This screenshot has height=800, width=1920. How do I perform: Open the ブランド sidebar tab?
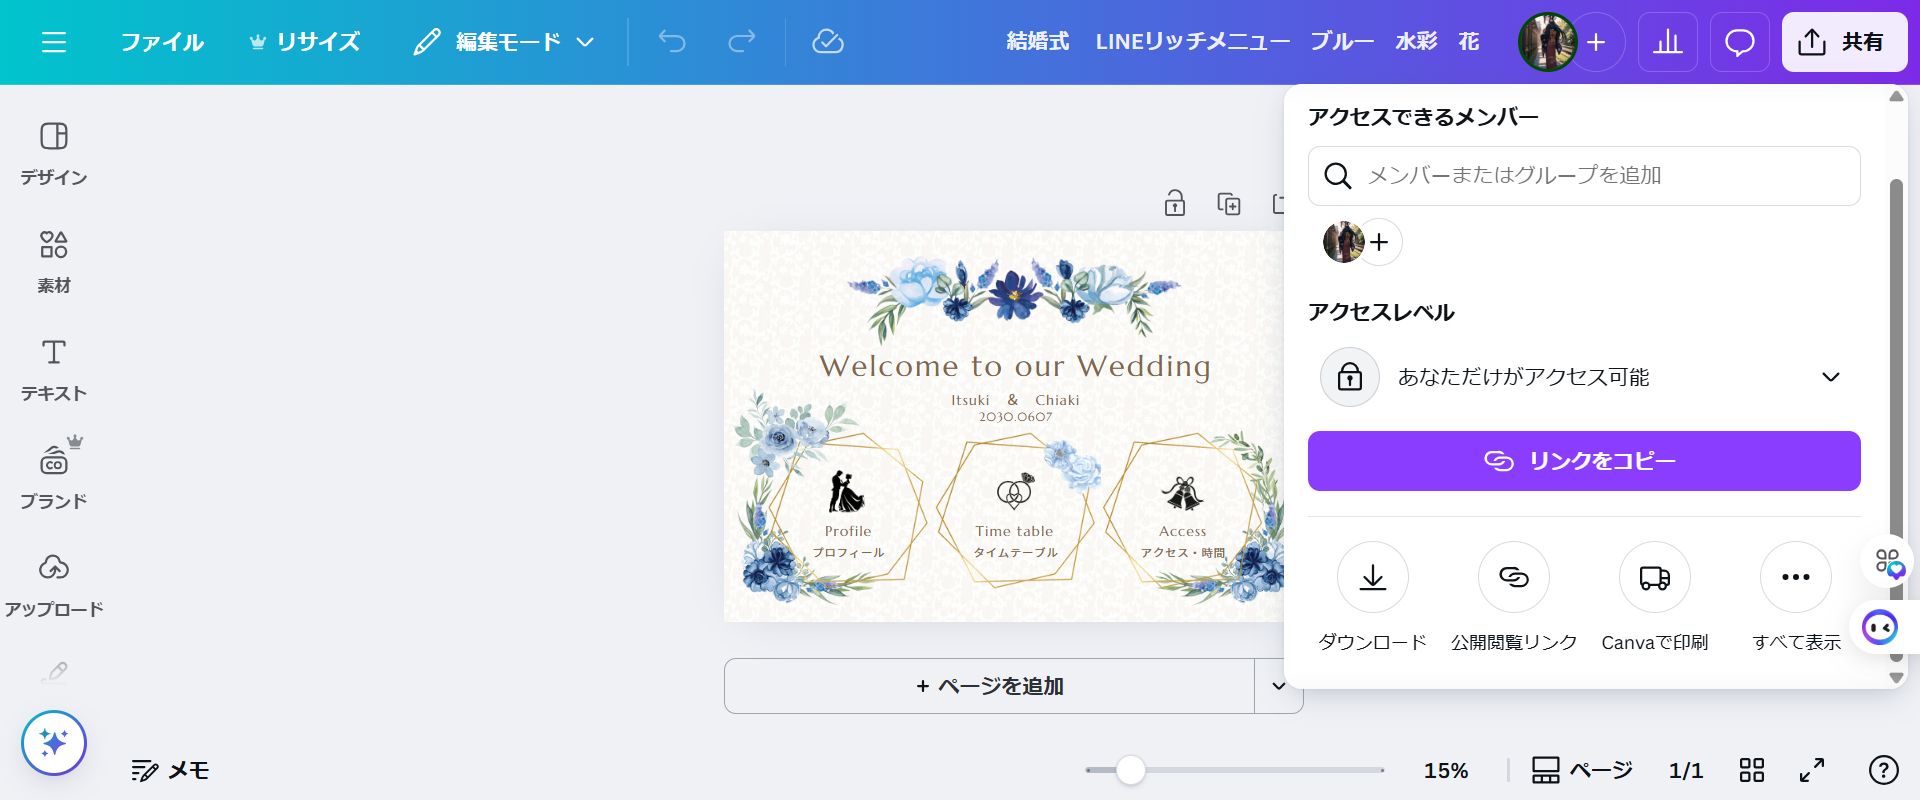pos(54,476)
